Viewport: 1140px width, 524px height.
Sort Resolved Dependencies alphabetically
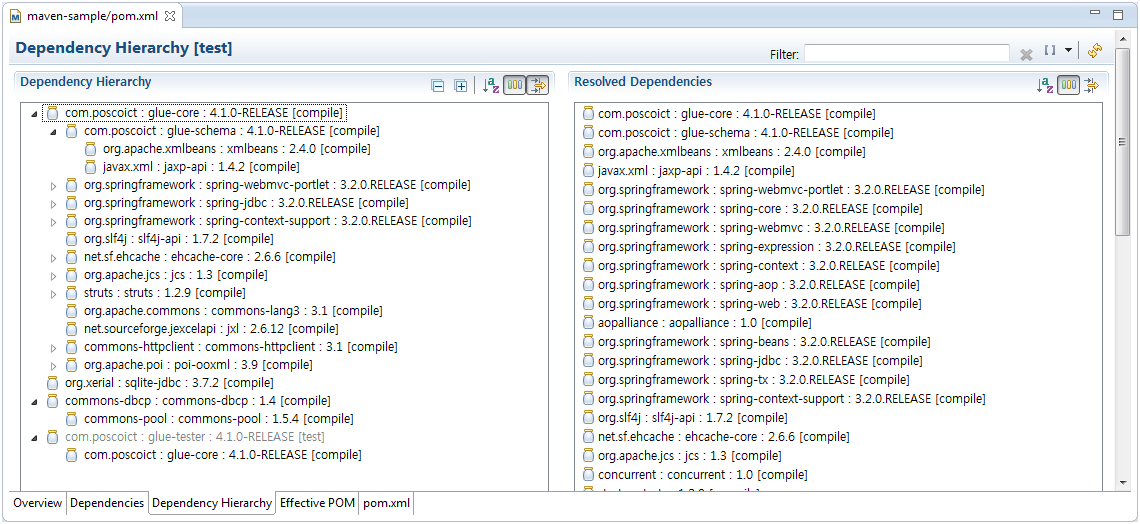tap(1045, 86)
